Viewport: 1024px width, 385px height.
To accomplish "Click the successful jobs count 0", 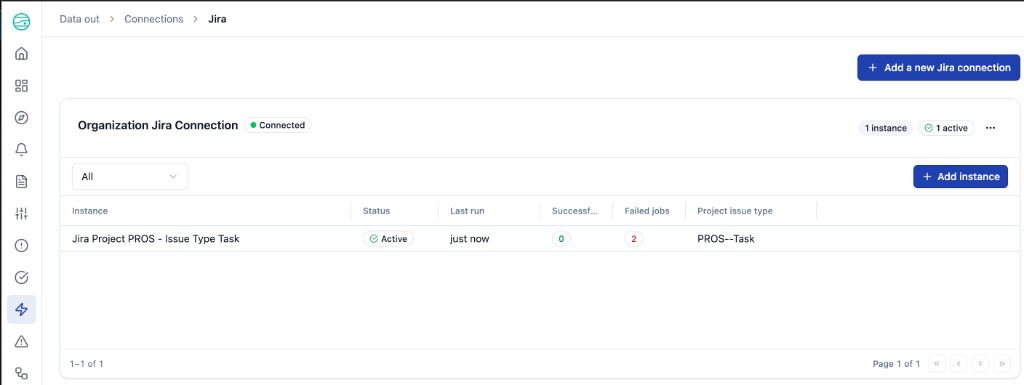I will (561, 239).
